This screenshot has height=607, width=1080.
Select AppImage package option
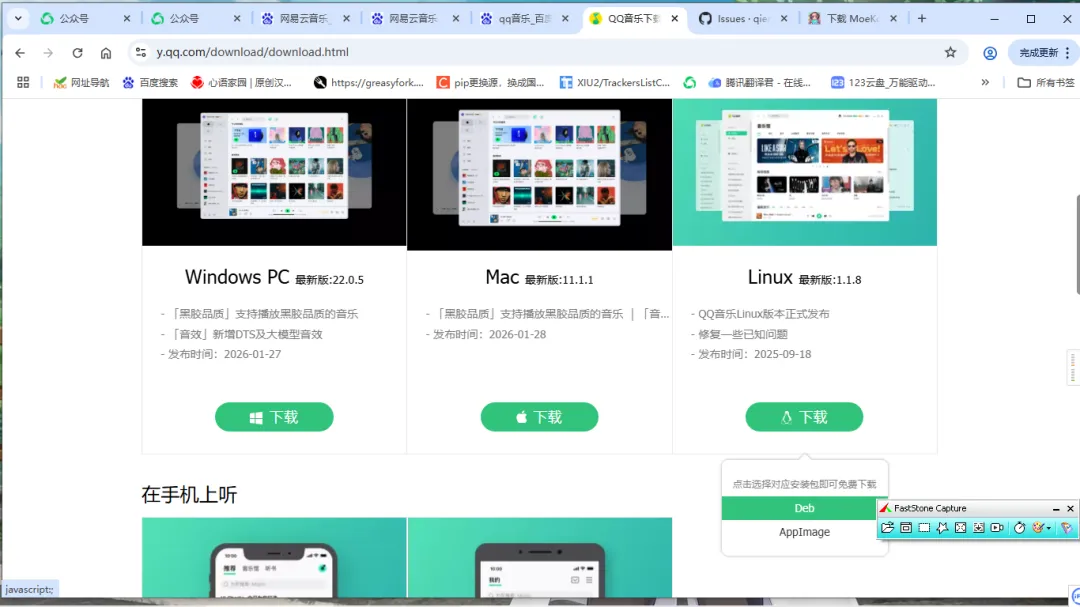click(x=804, y=532)
